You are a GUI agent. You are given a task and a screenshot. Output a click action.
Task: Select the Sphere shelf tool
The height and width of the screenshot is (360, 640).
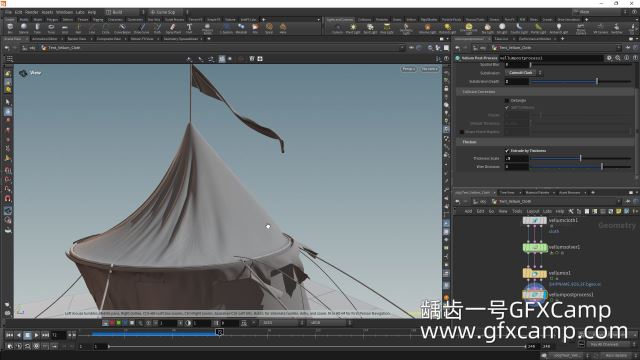tap(24, 28)
